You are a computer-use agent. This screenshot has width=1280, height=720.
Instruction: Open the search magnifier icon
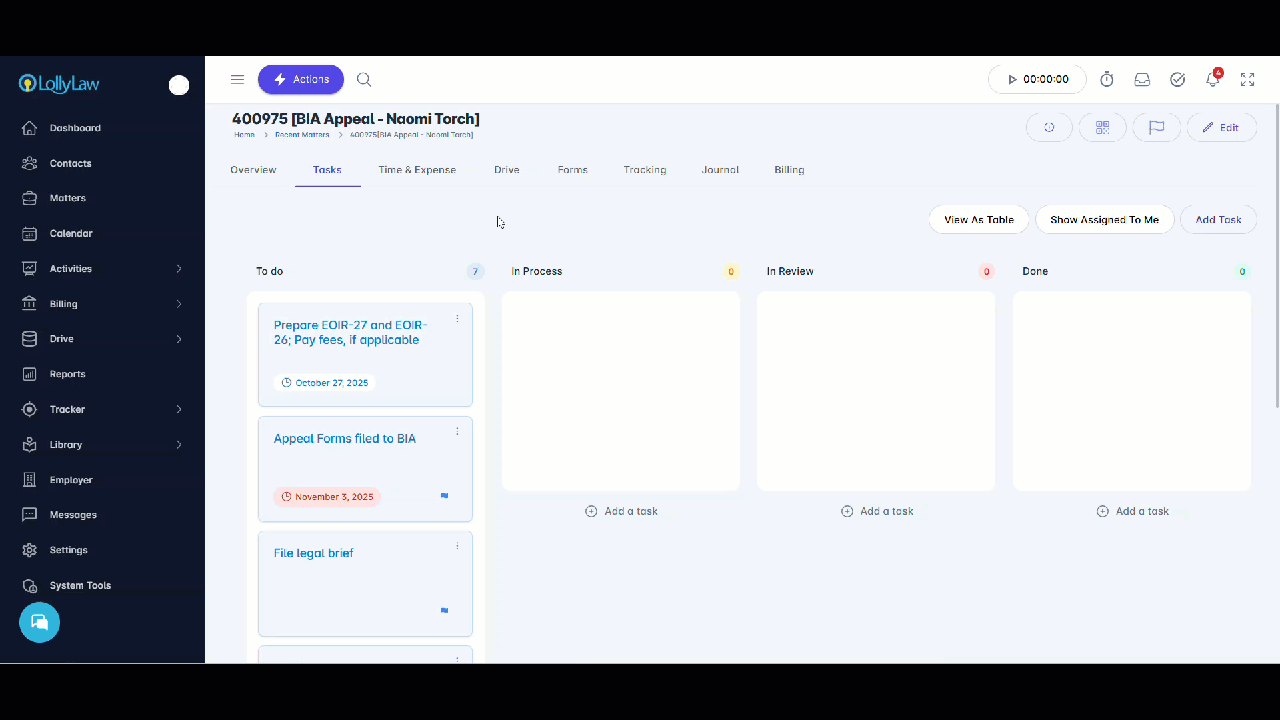364,80
